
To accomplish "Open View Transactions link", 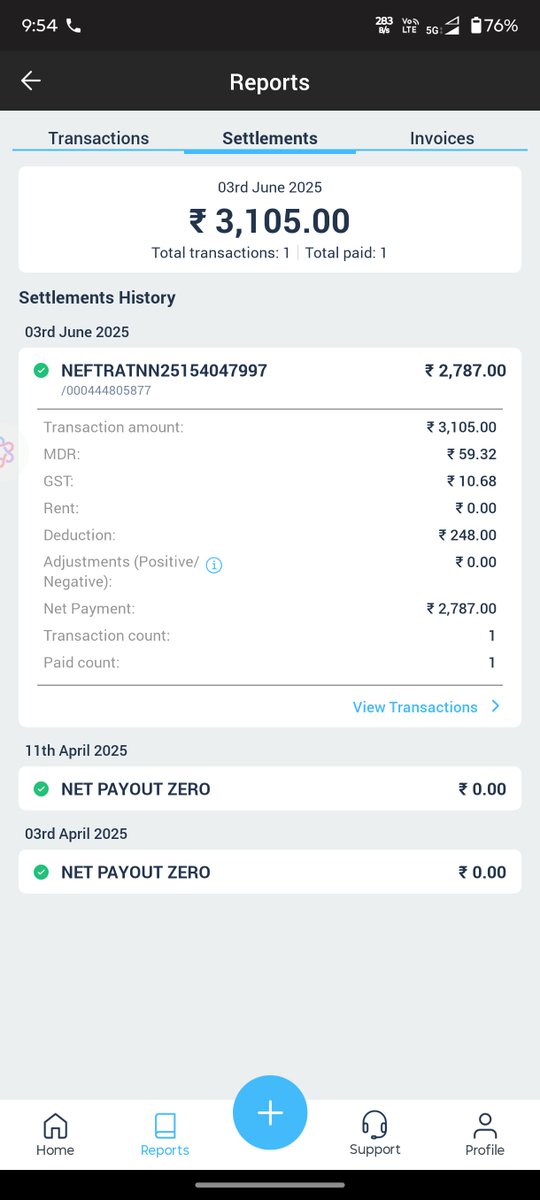I will point(415,707).
